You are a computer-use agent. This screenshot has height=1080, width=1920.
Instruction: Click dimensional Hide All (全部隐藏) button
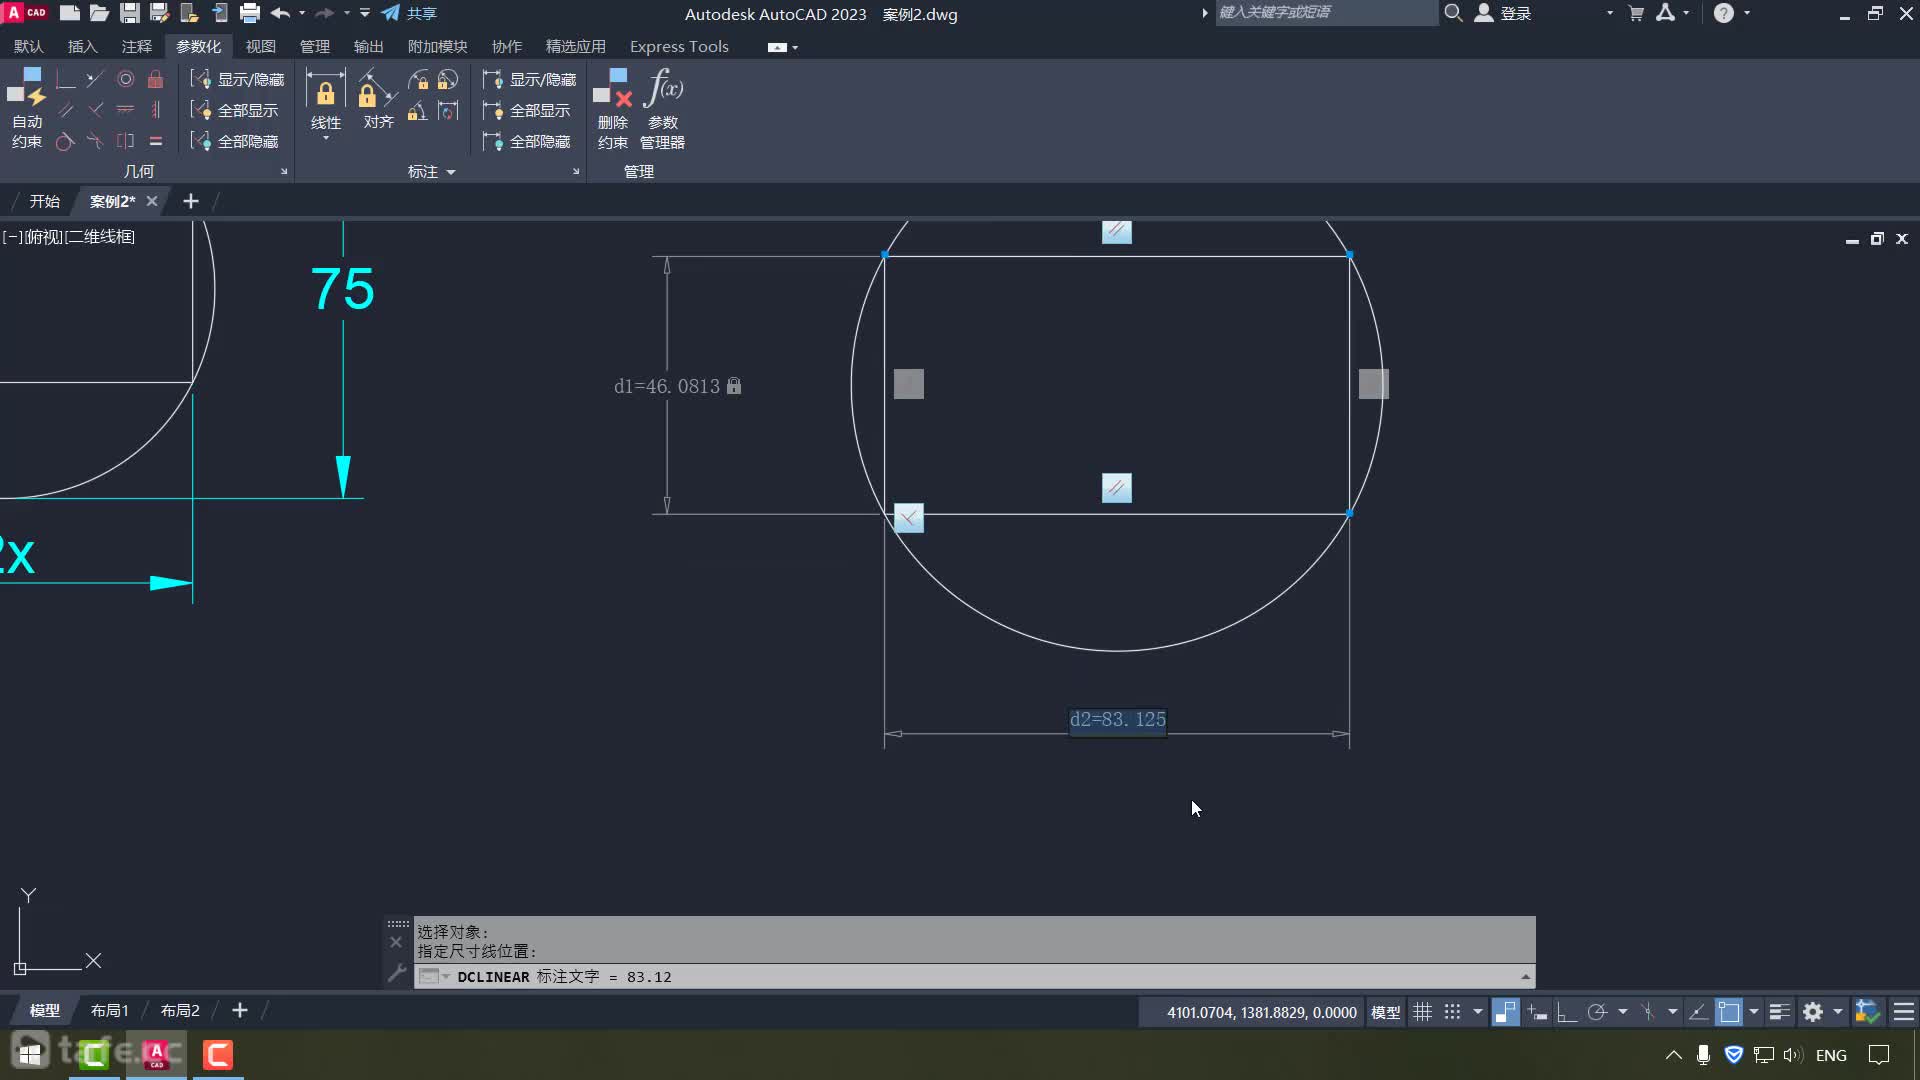(527, 141)
